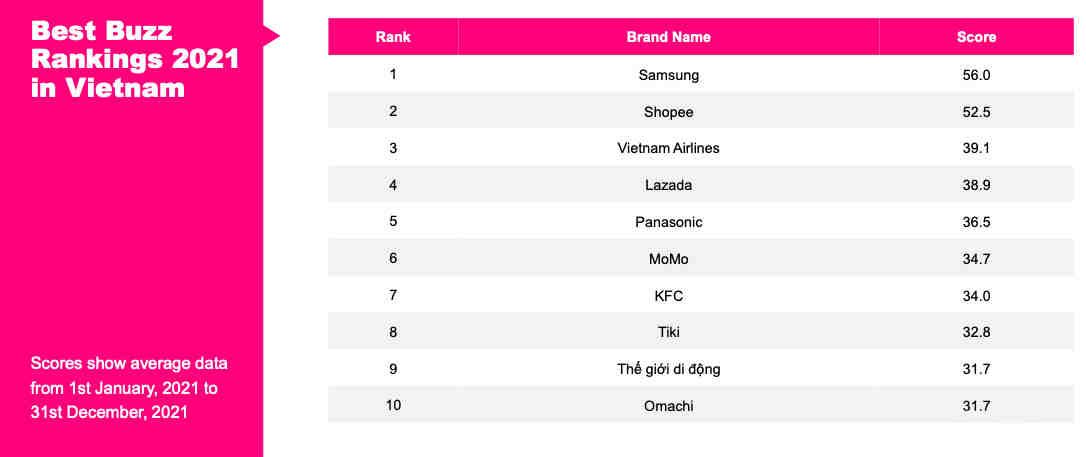Image resolution: width=1086 pixels, height=457 pixels.
Task: Click the 52.5 score value
Action: [x=976, y=111]
